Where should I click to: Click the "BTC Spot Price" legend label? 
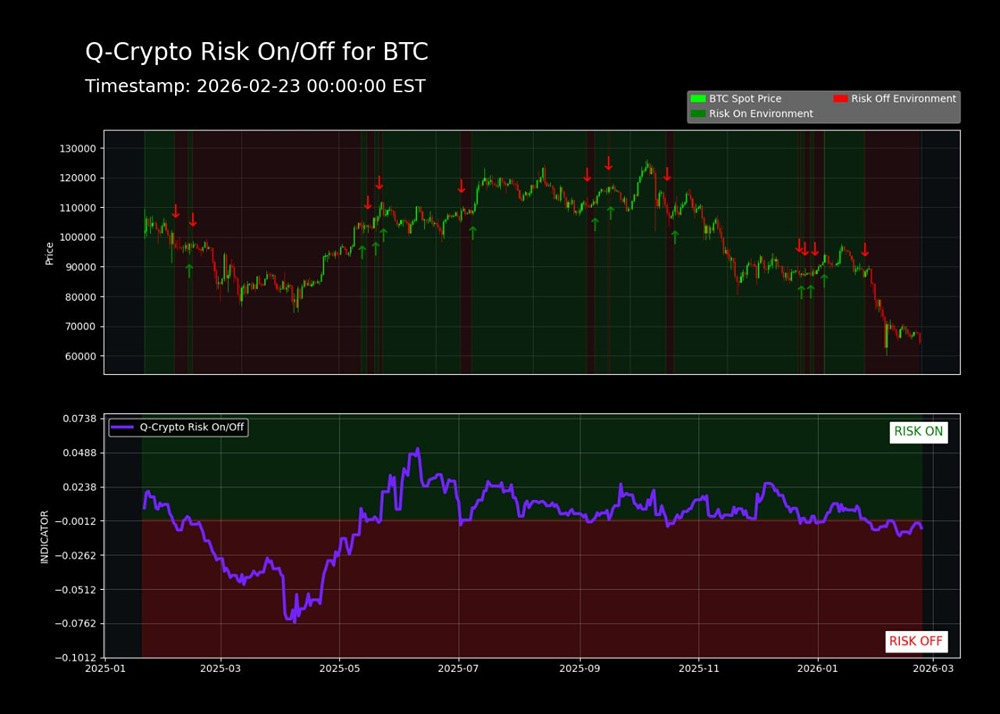pos(745,99)
